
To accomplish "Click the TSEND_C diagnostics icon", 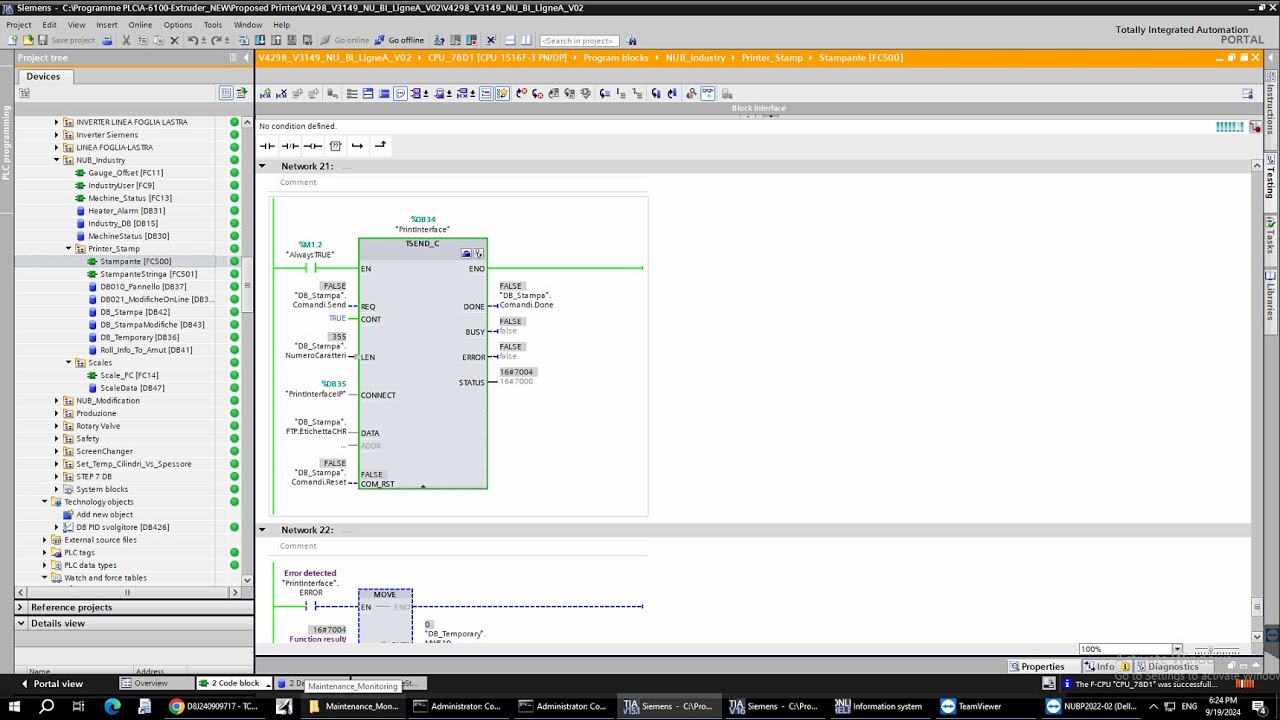I will (479, 254).
